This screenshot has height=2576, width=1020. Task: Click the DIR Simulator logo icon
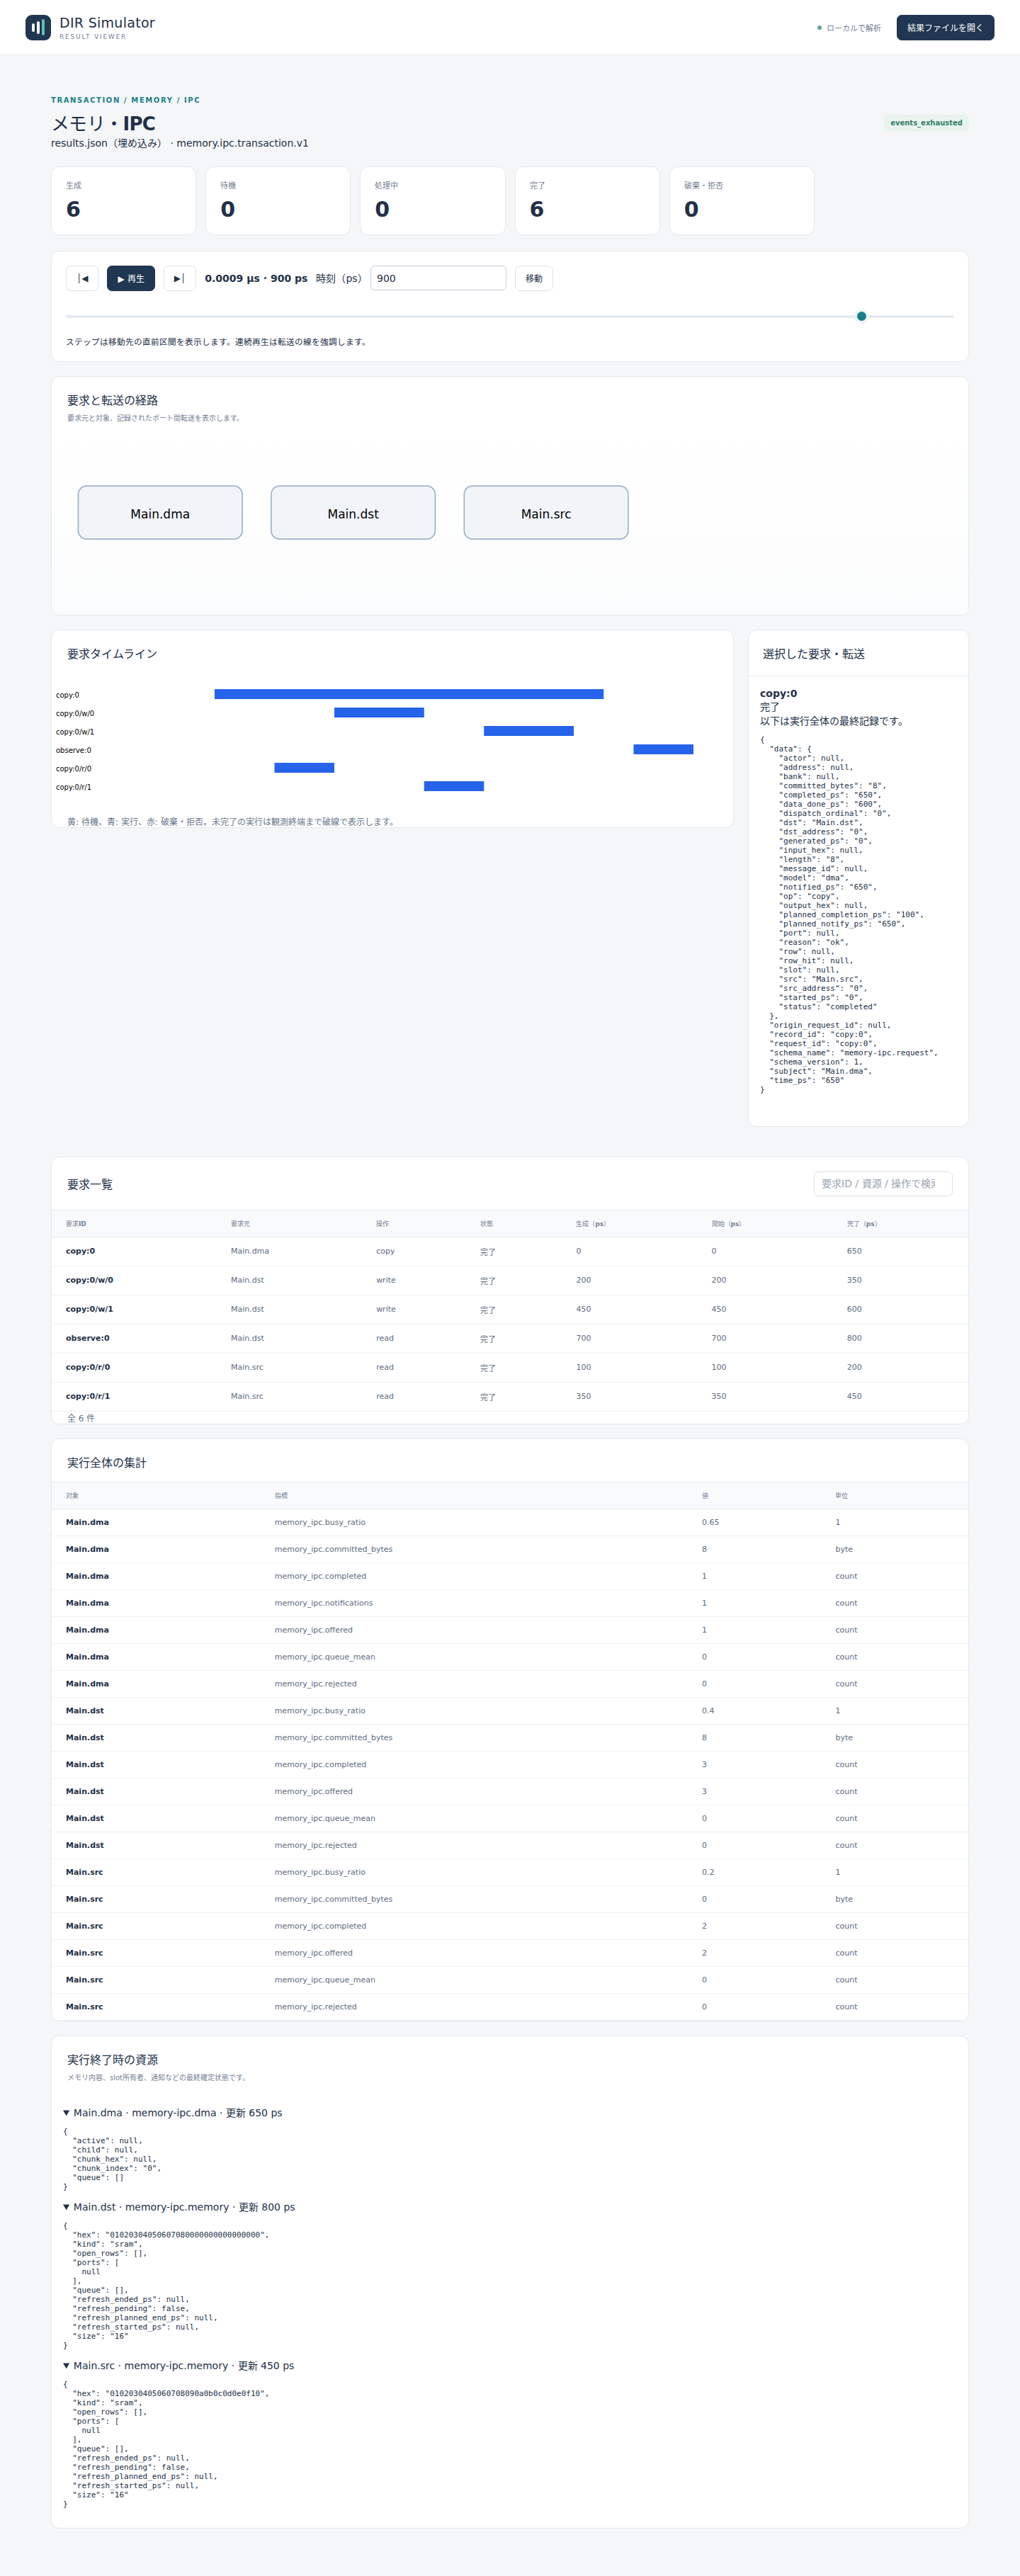pos(38,27)
